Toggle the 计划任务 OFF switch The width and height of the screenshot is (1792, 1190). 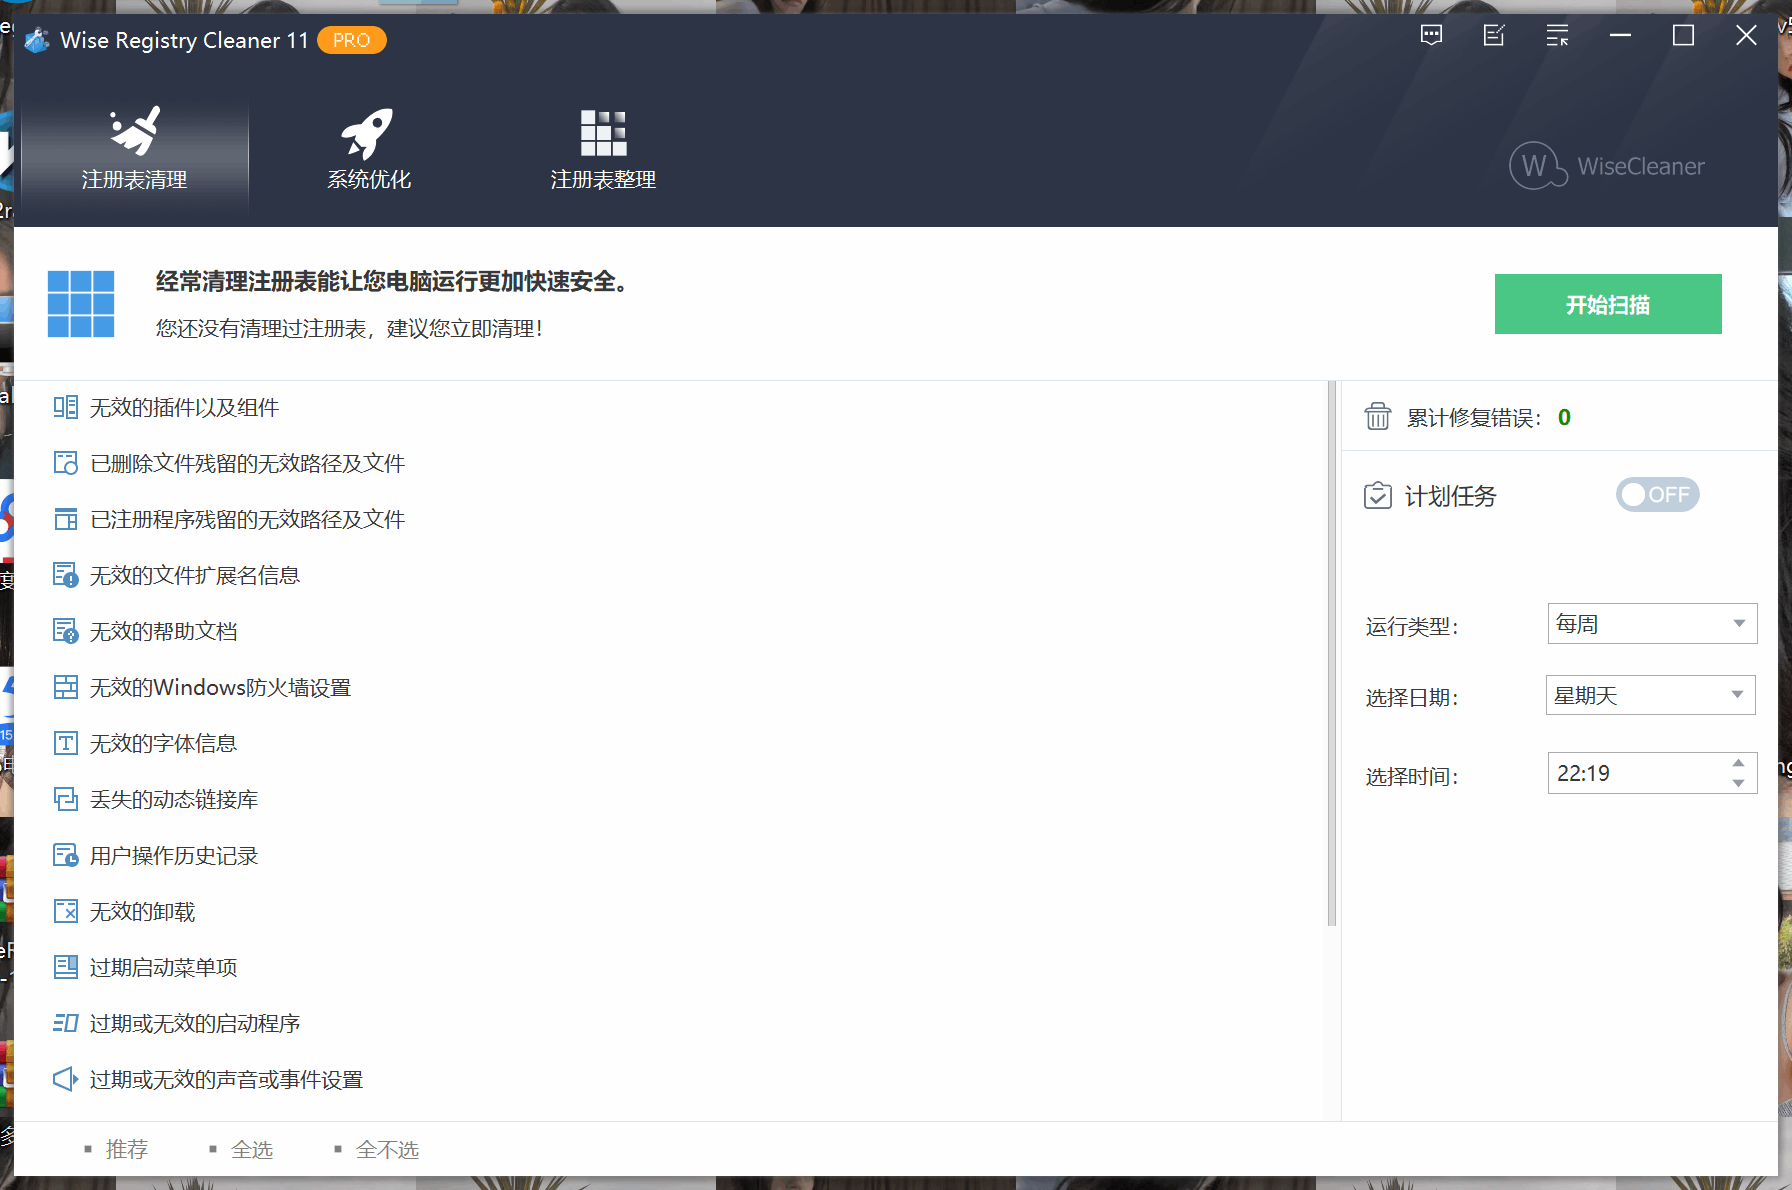point(1657,495)
